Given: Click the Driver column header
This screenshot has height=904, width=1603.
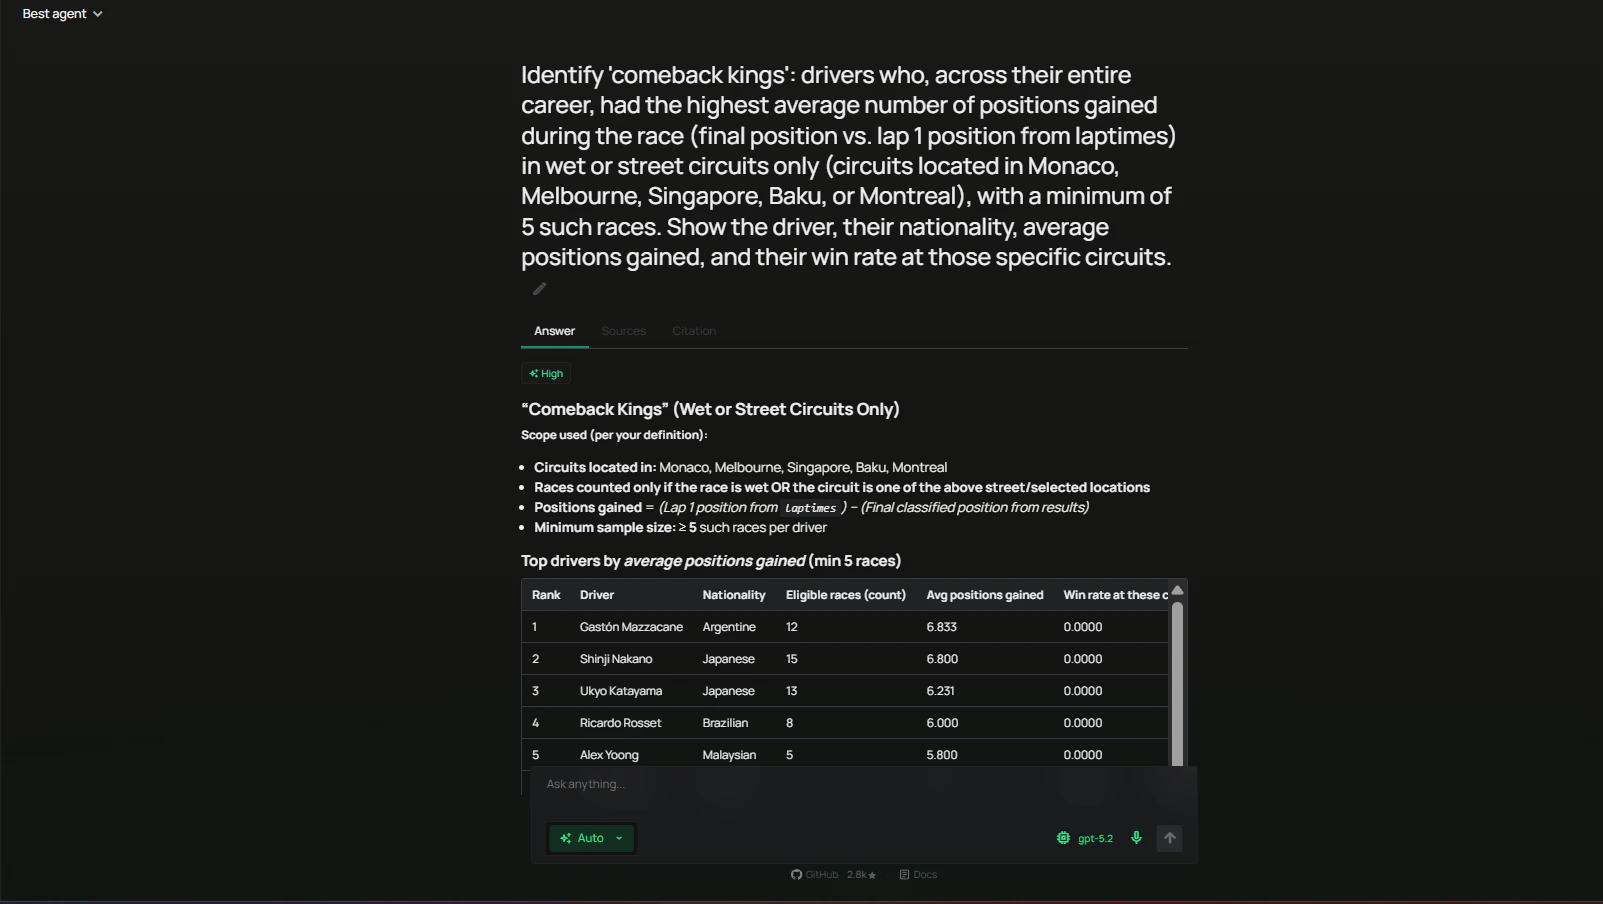Looking at the screenshot, I should 597,595.
